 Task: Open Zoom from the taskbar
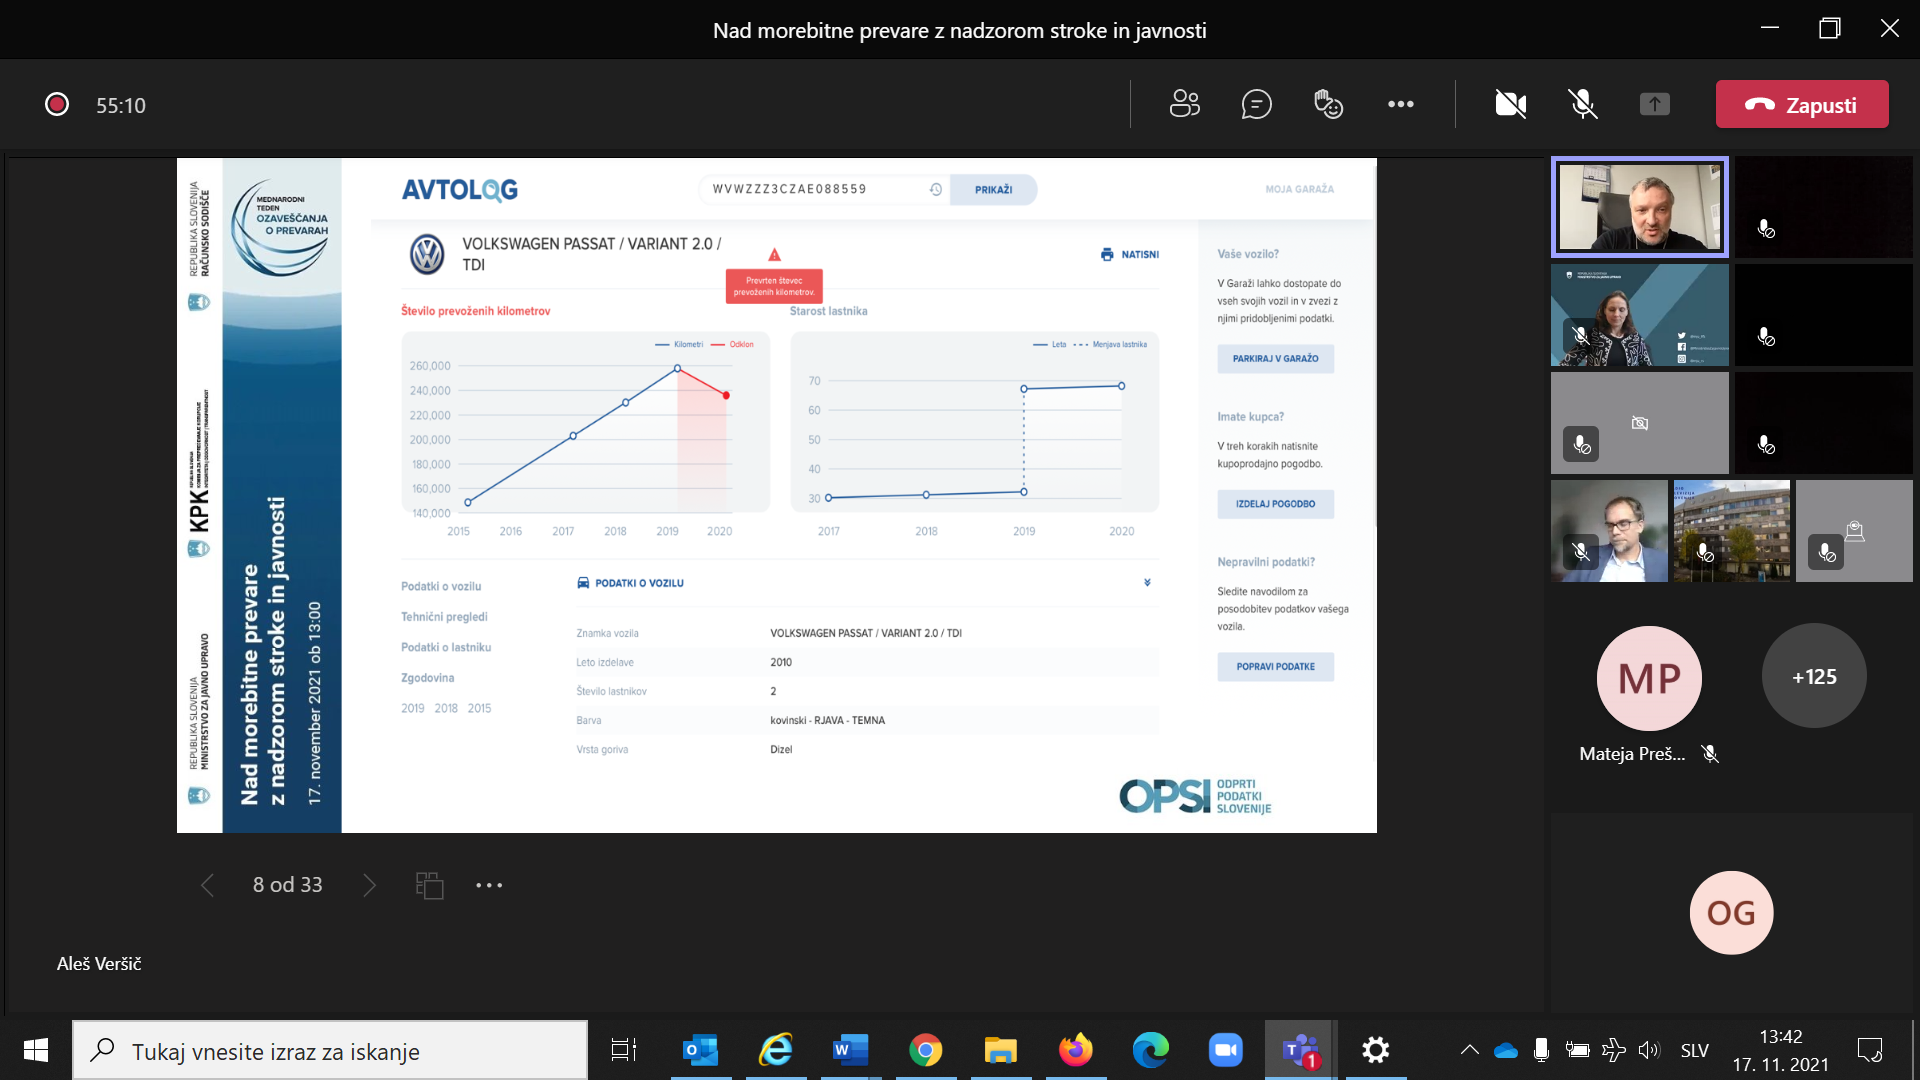click(1226, 1050)
